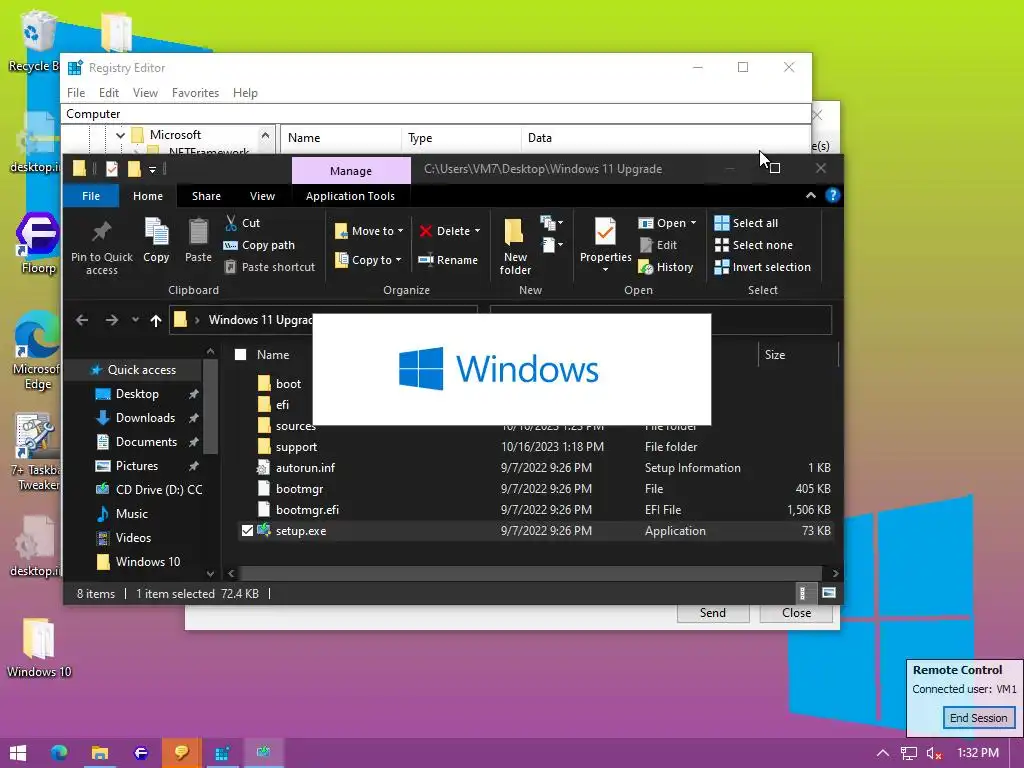Click the Send button in background dialog

click(x=712, y=613)
